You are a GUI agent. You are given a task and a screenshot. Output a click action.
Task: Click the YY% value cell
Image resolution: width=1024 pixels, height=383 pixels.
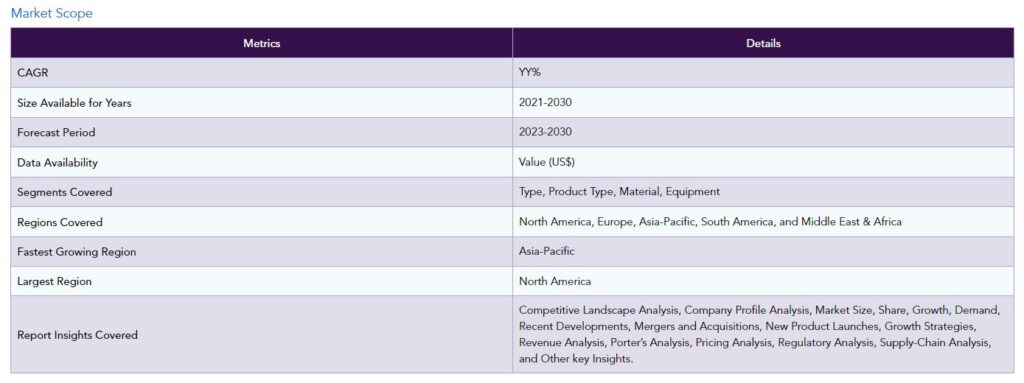763,73
